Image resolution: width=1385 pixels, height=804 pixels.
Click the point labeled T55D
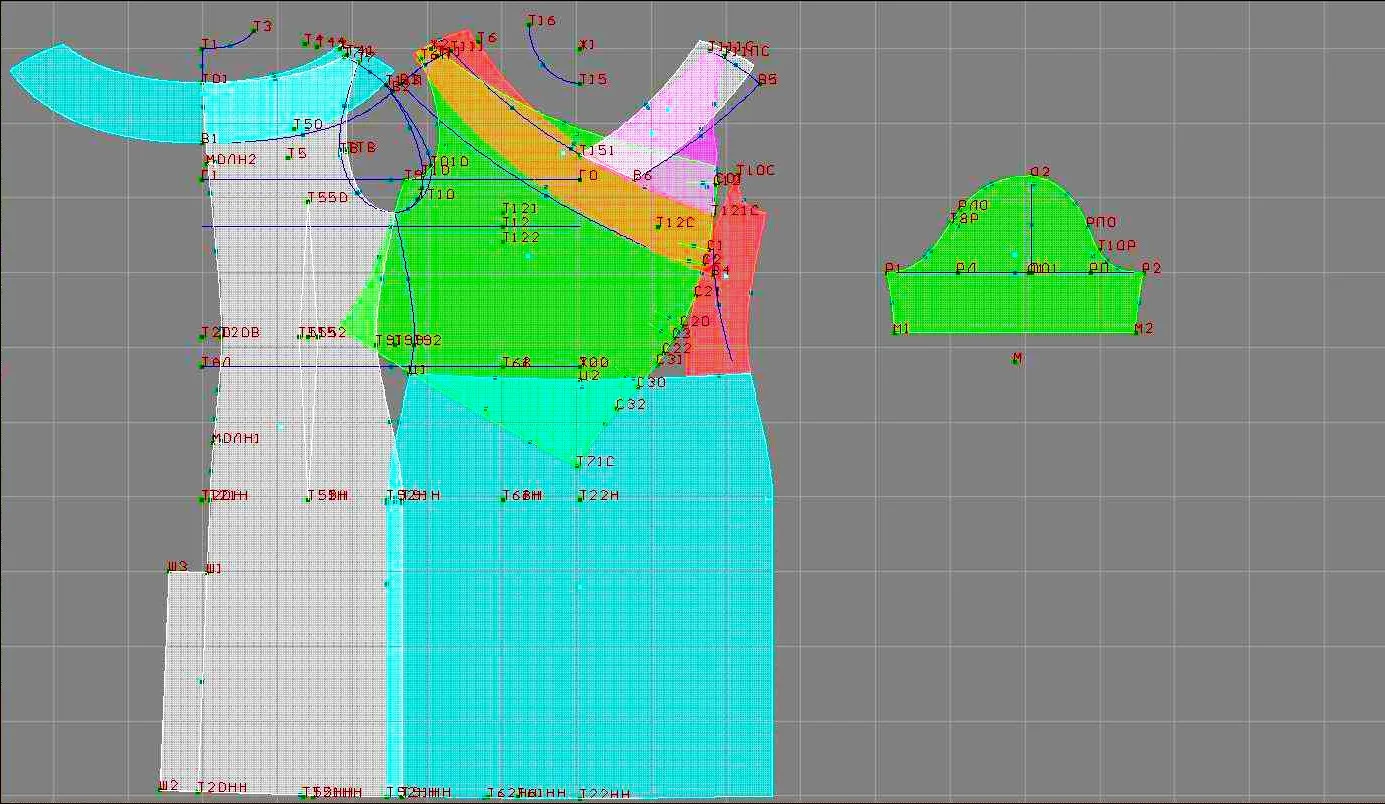[328, 198]
